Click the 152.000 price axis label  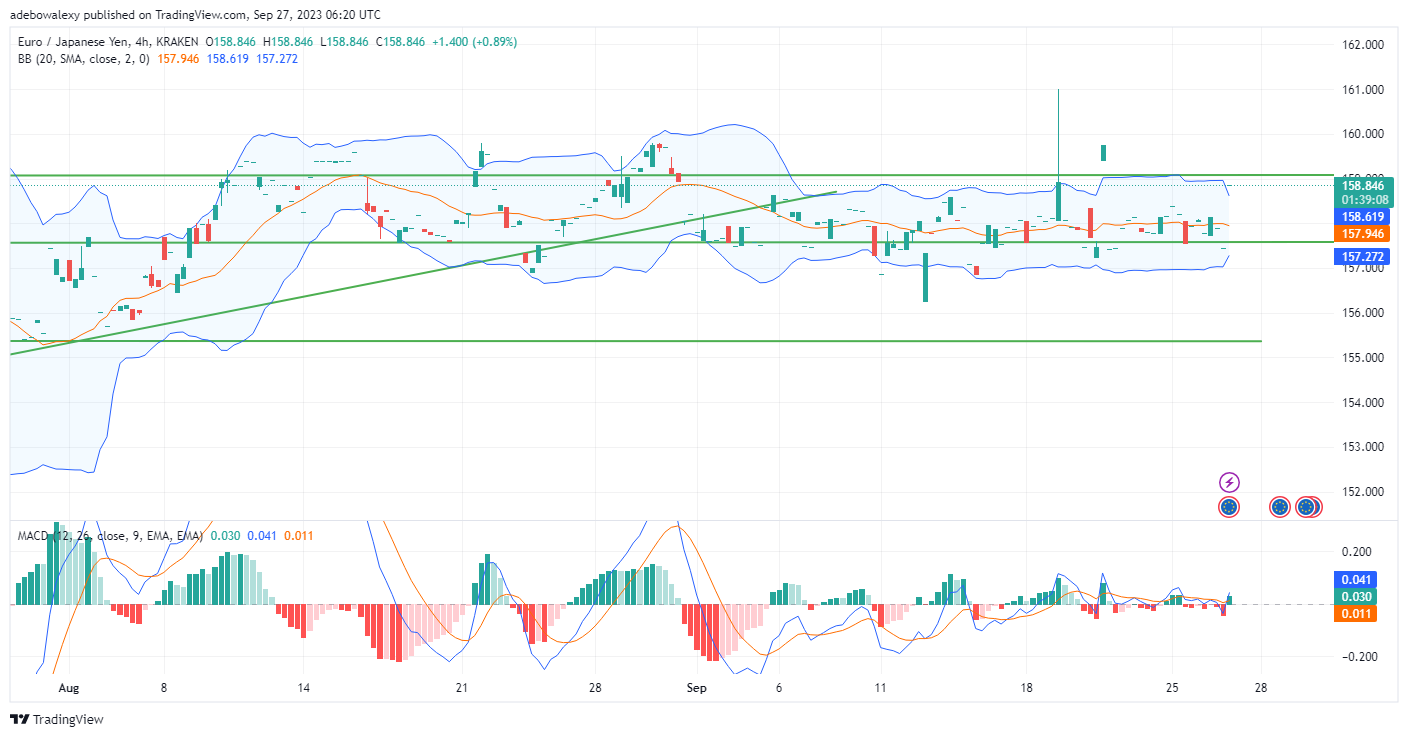(x=1362, y=492)
